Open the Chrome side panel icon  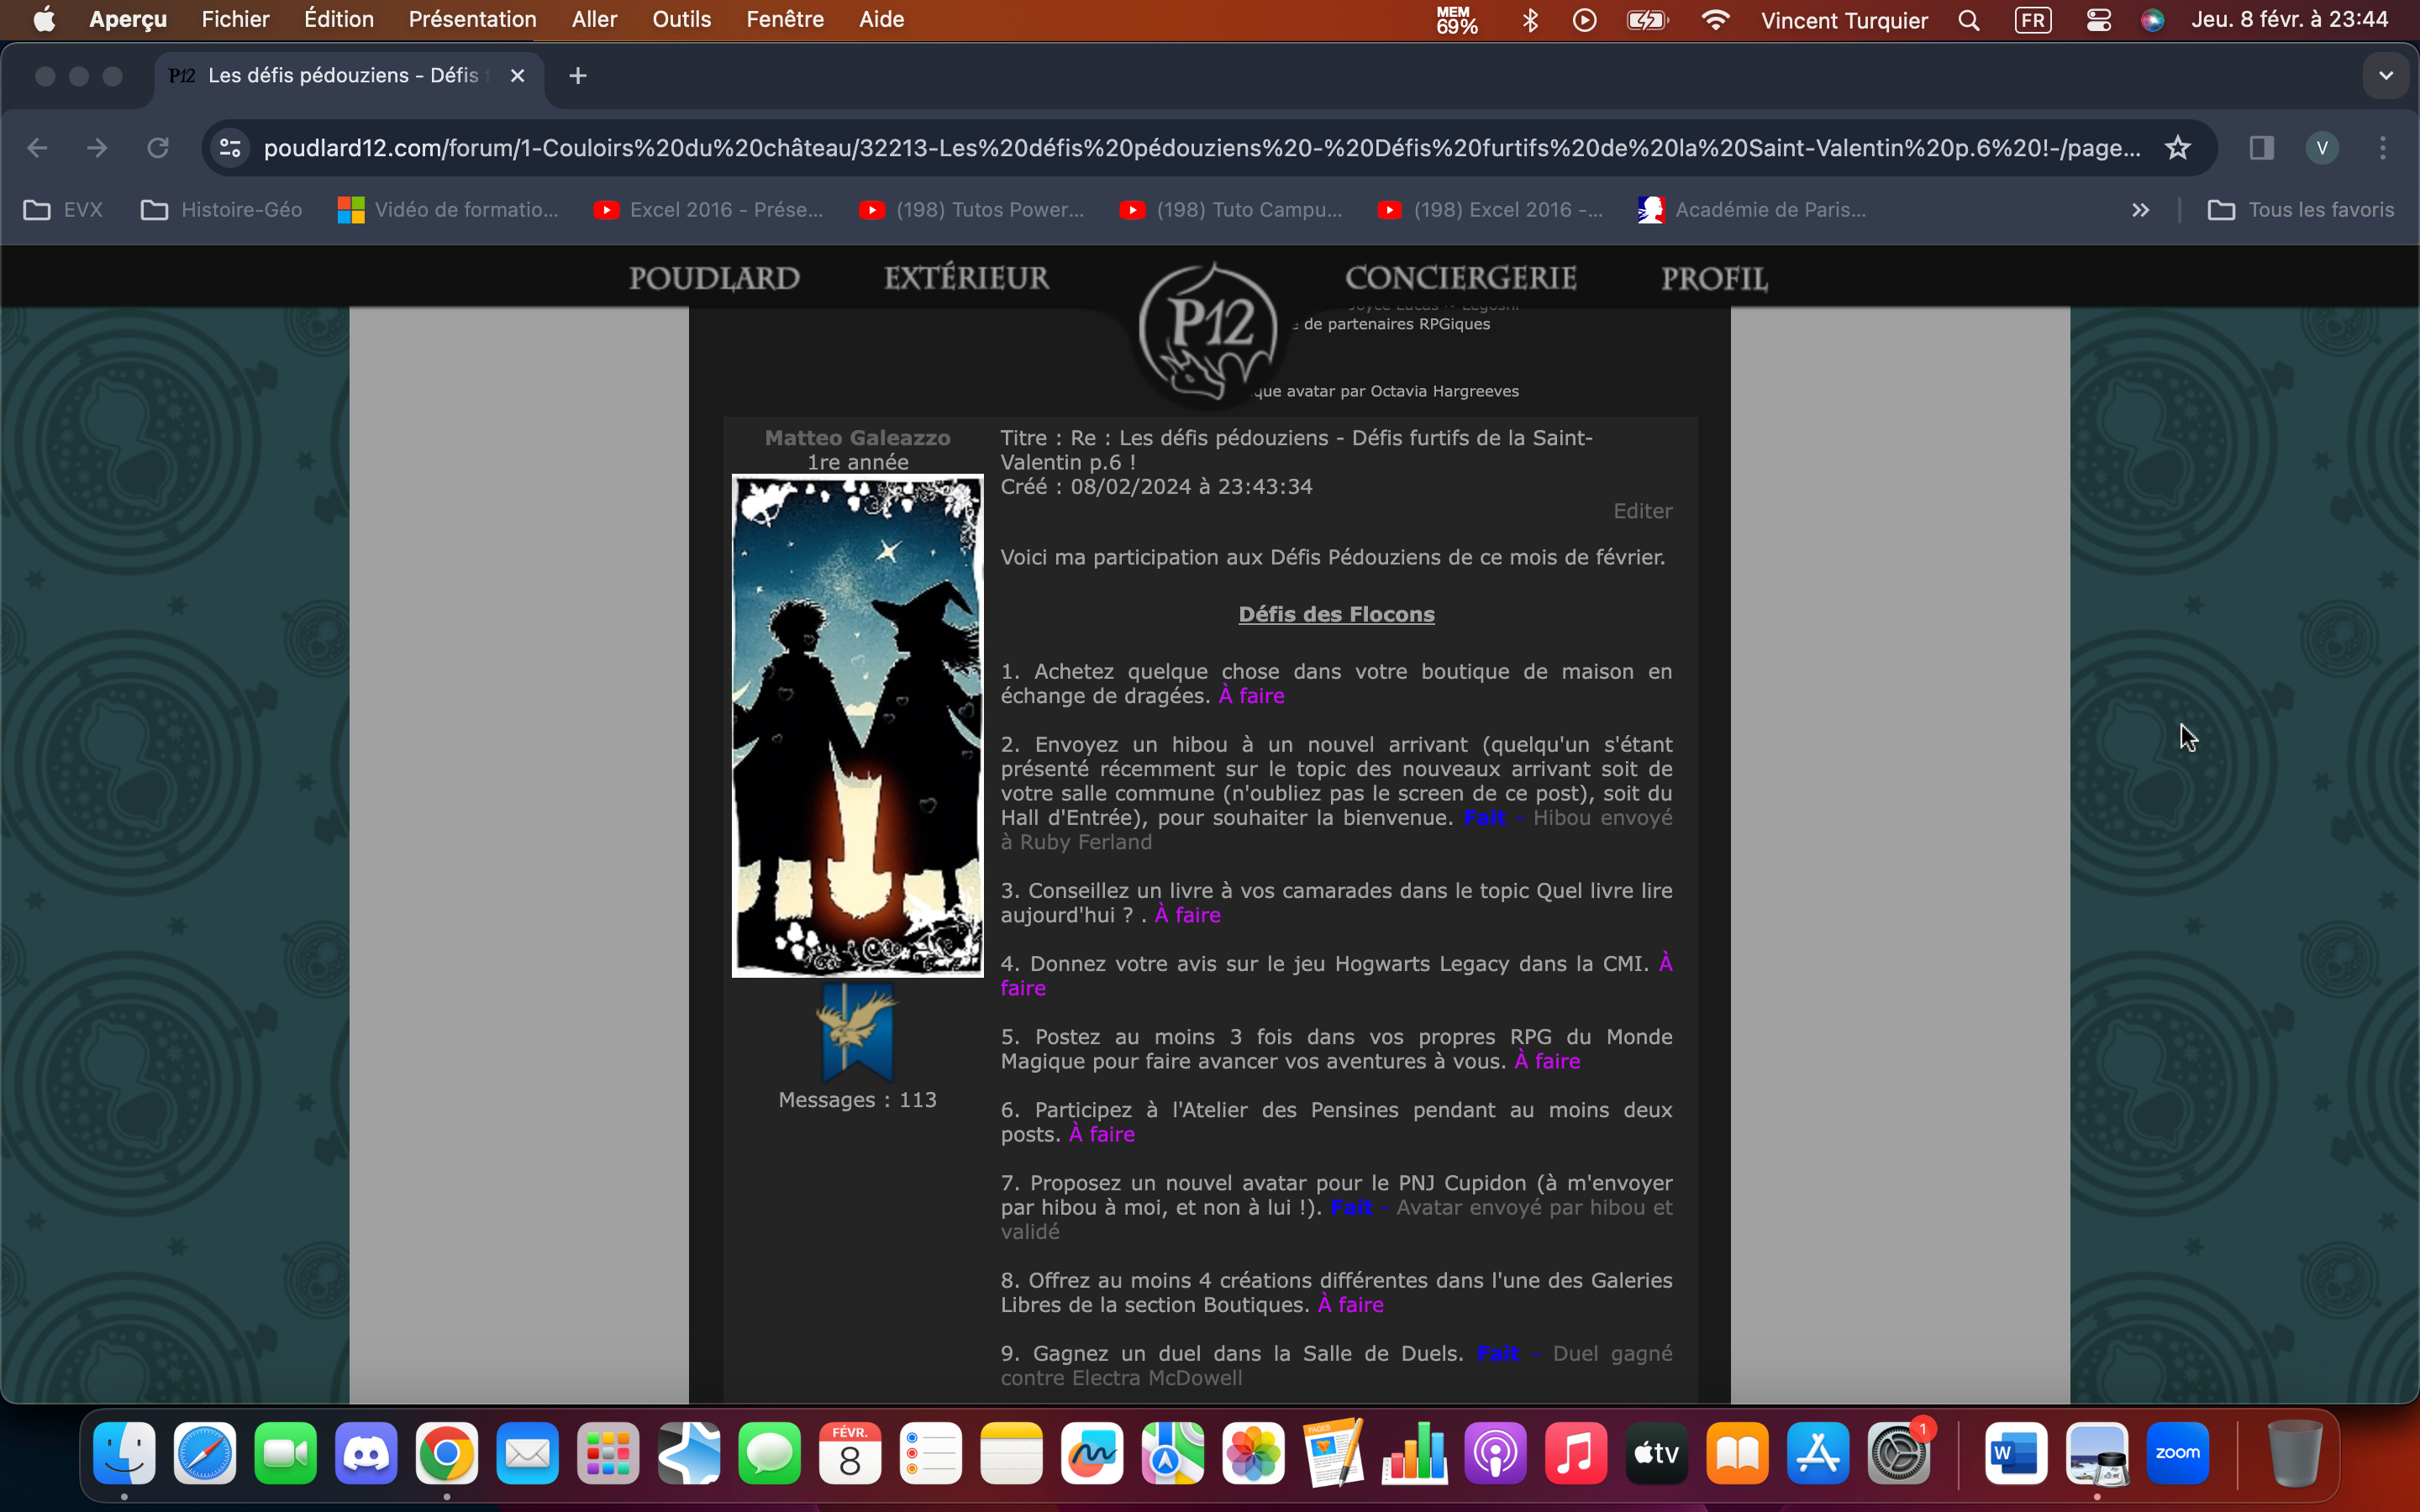(x=2261, y=148)
